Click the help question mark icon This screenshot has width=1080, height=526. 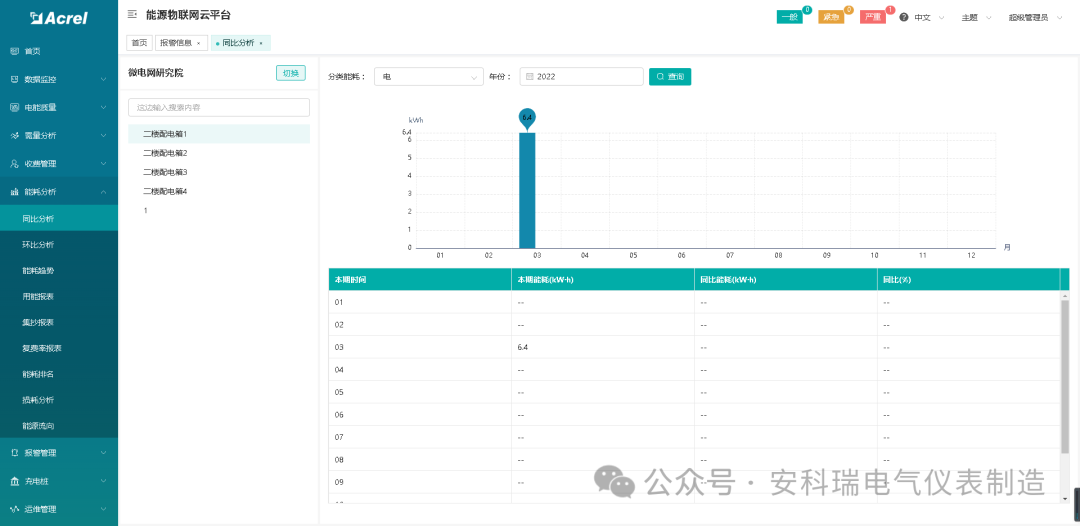click(904, 17)
